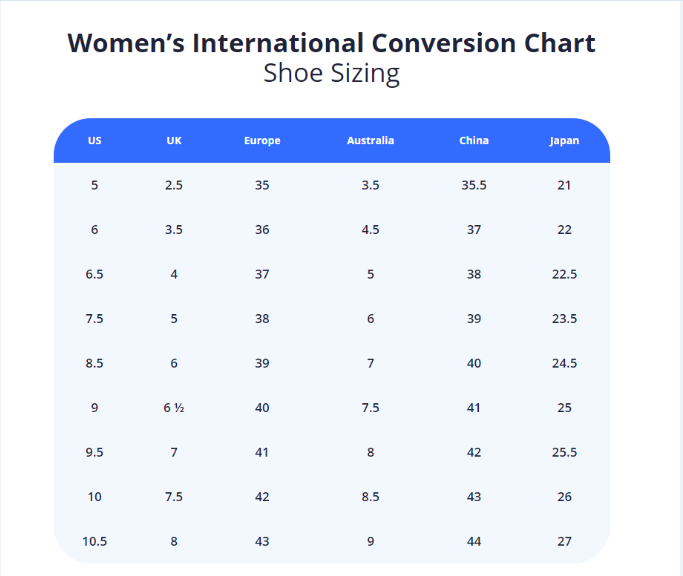Click the Australia column header
This screenshot has height=576, width=683.
point(370,141)
